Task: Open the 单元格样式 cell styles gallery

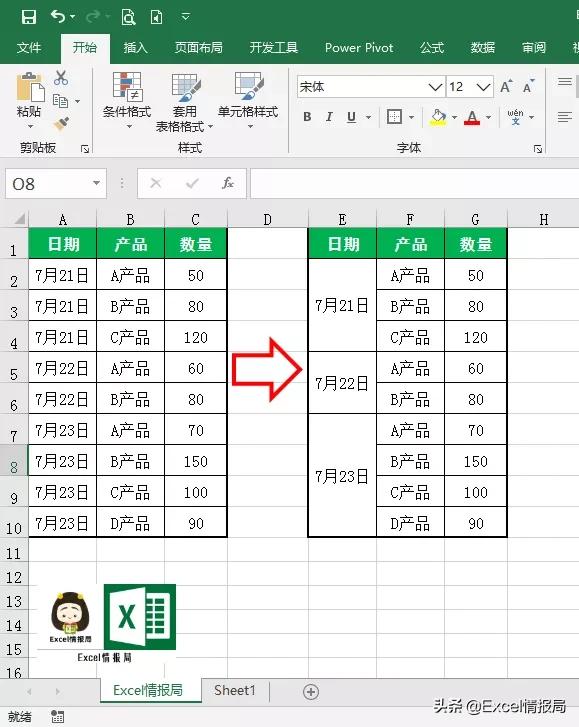Action: pos(248,101)
